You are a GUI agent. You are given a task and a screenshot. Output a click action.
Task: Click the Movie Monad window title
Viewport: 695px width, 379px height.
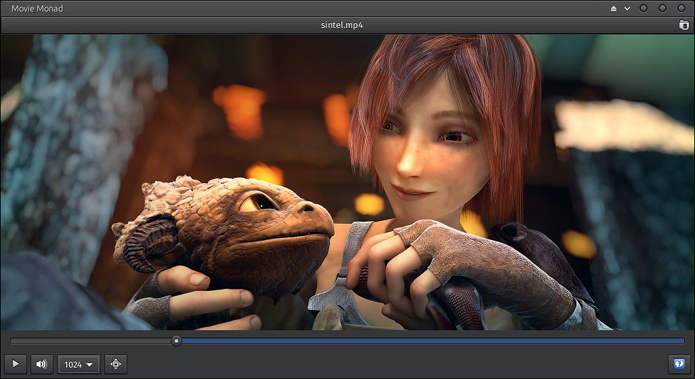[37, 8]
